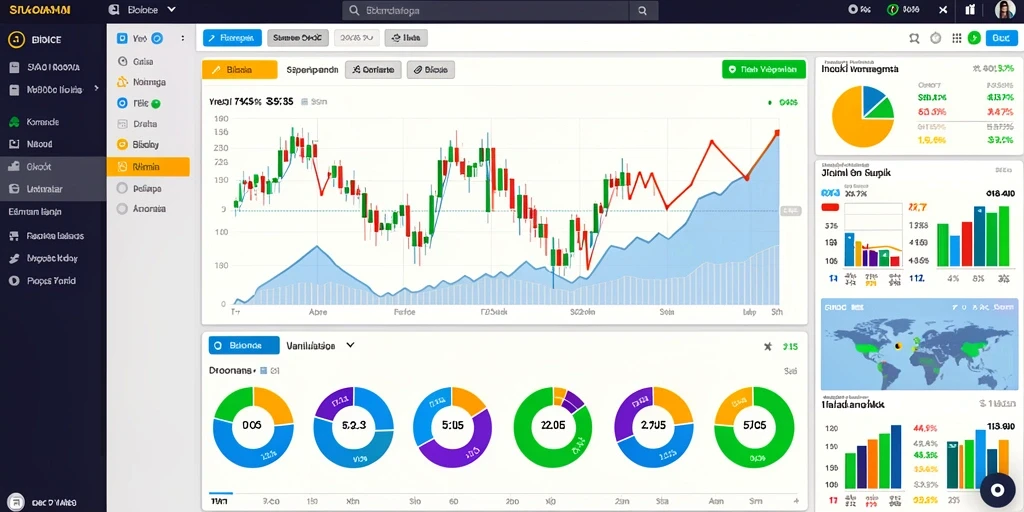Open the user profile avatar
This screenshot has width=1024, height=512.
pos(1004,10)
